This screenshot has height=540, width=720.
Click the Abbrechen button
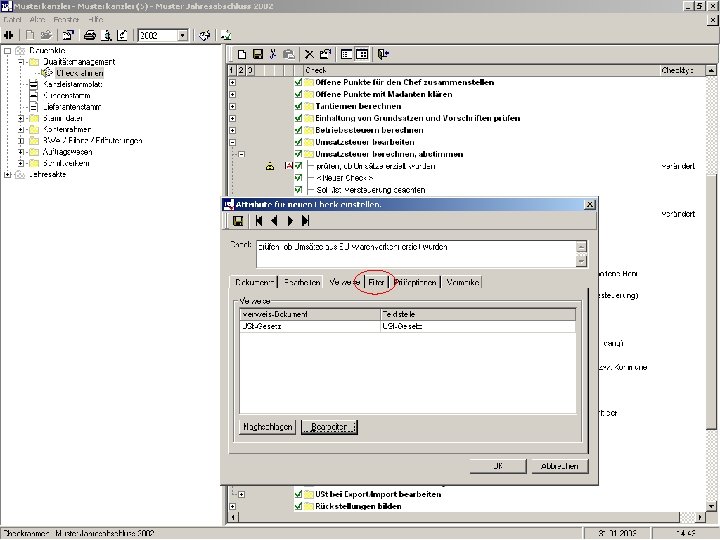click(559, 466)
